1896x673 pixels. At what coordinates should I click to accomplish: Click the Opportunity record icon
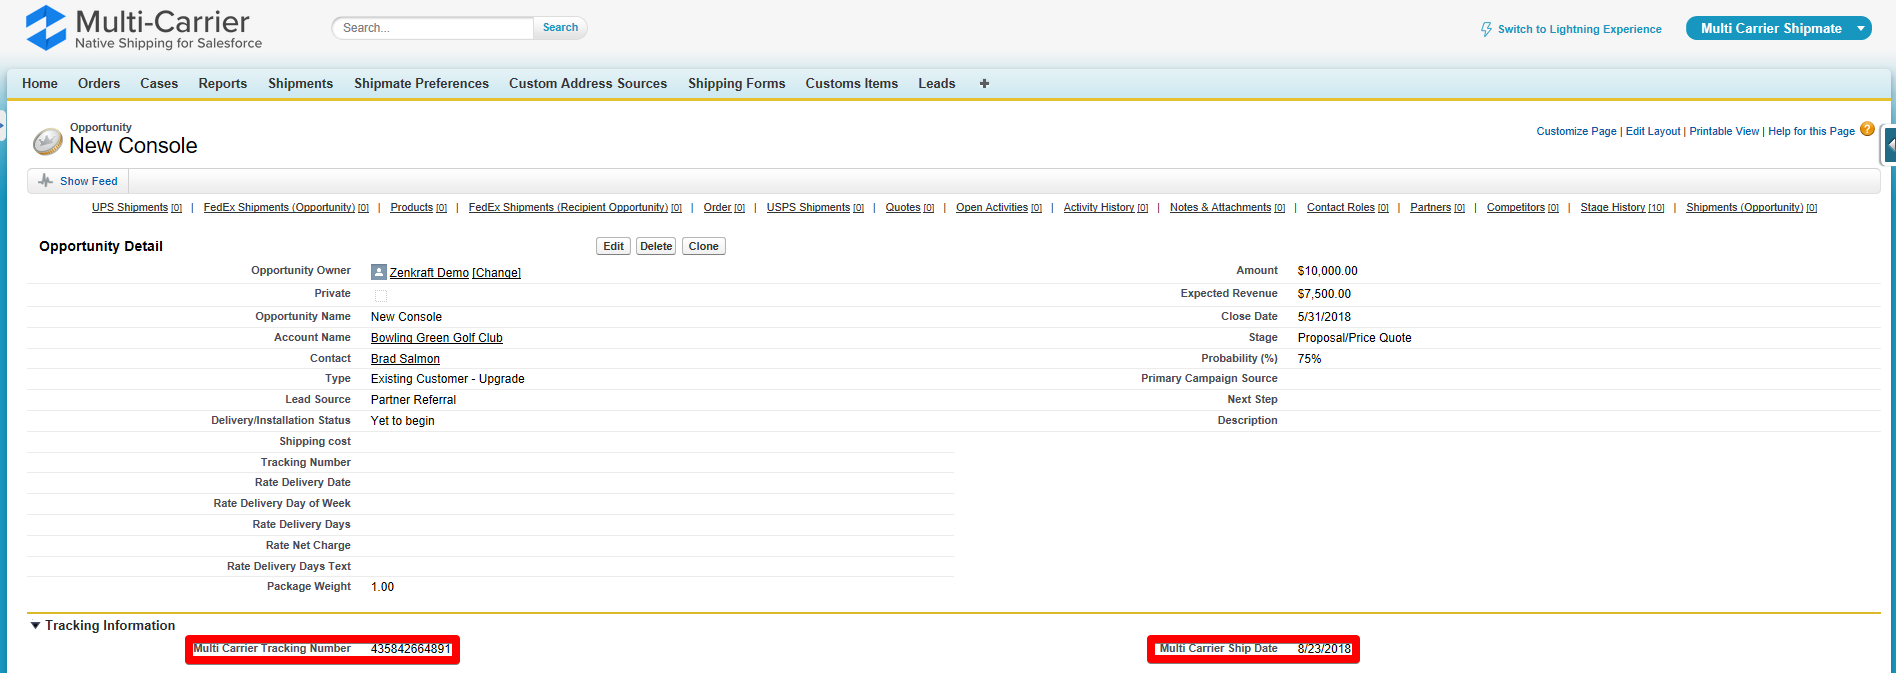coord(47,142)
